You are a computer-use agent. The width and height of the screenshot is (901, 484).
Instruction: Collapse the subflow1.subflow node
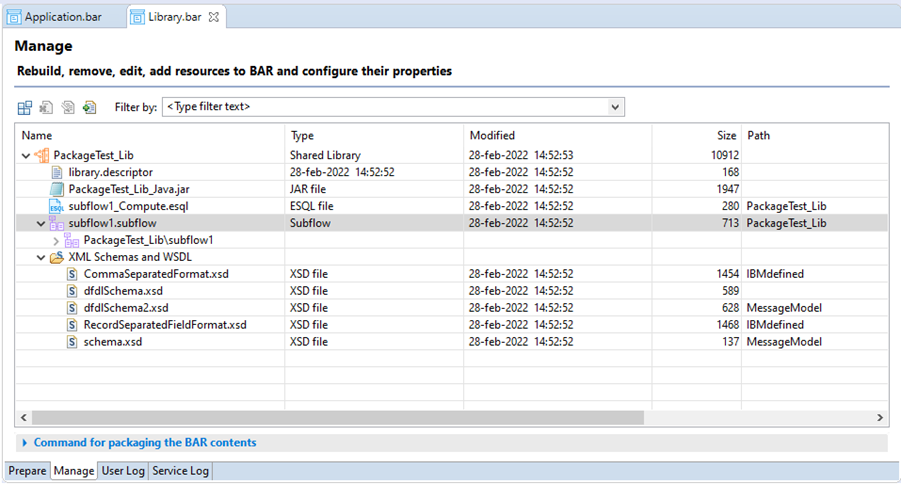point(41,224)
